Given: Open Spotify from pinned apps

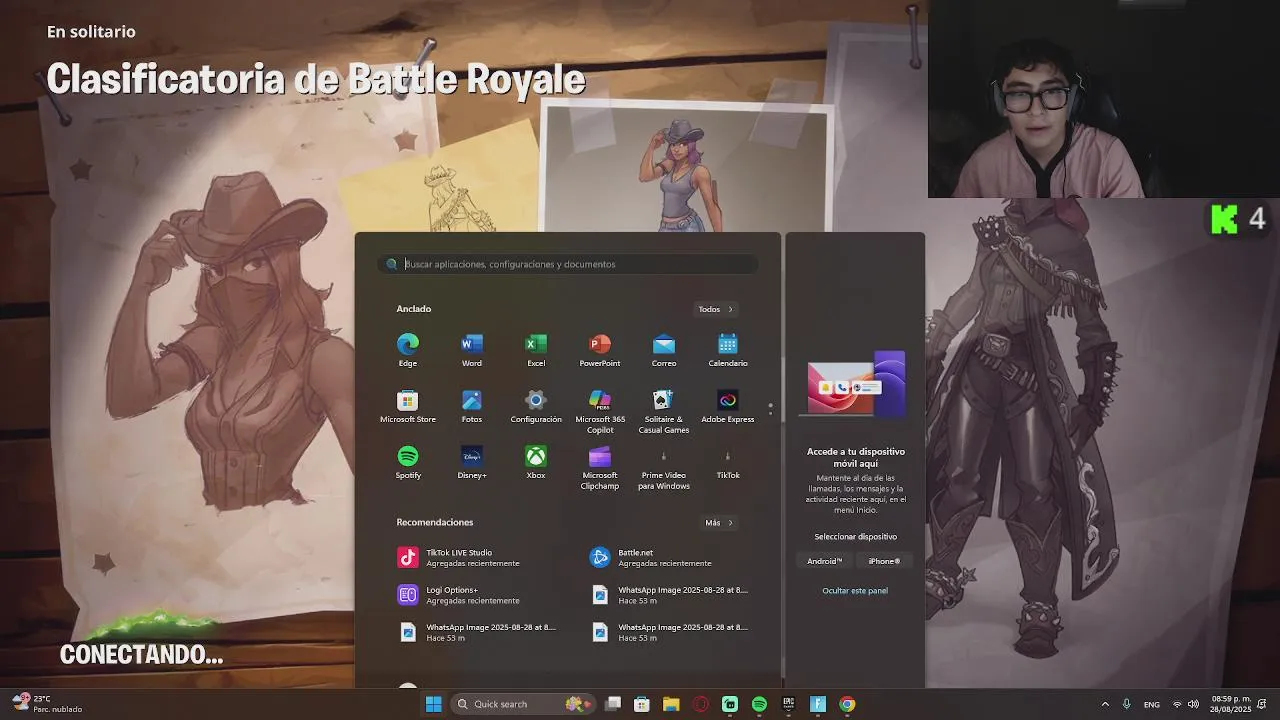Looking at the screenshot, I should (x=408, y=462).
